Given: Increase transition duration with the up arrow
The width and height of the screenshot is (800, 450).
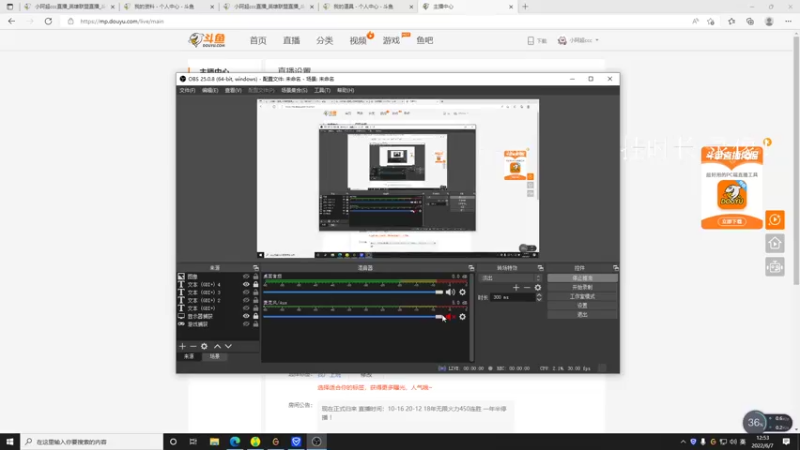Looking at the screenshot, I should pyautogui.click(x=539, y=295).
